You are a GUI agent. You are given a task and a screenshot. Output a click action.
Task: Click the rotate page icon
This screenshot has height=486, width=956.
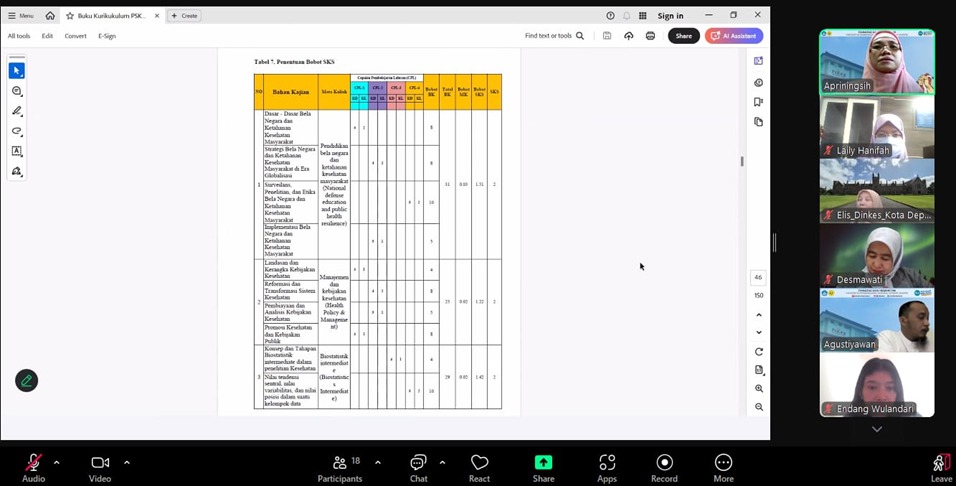tap(759, 352)
